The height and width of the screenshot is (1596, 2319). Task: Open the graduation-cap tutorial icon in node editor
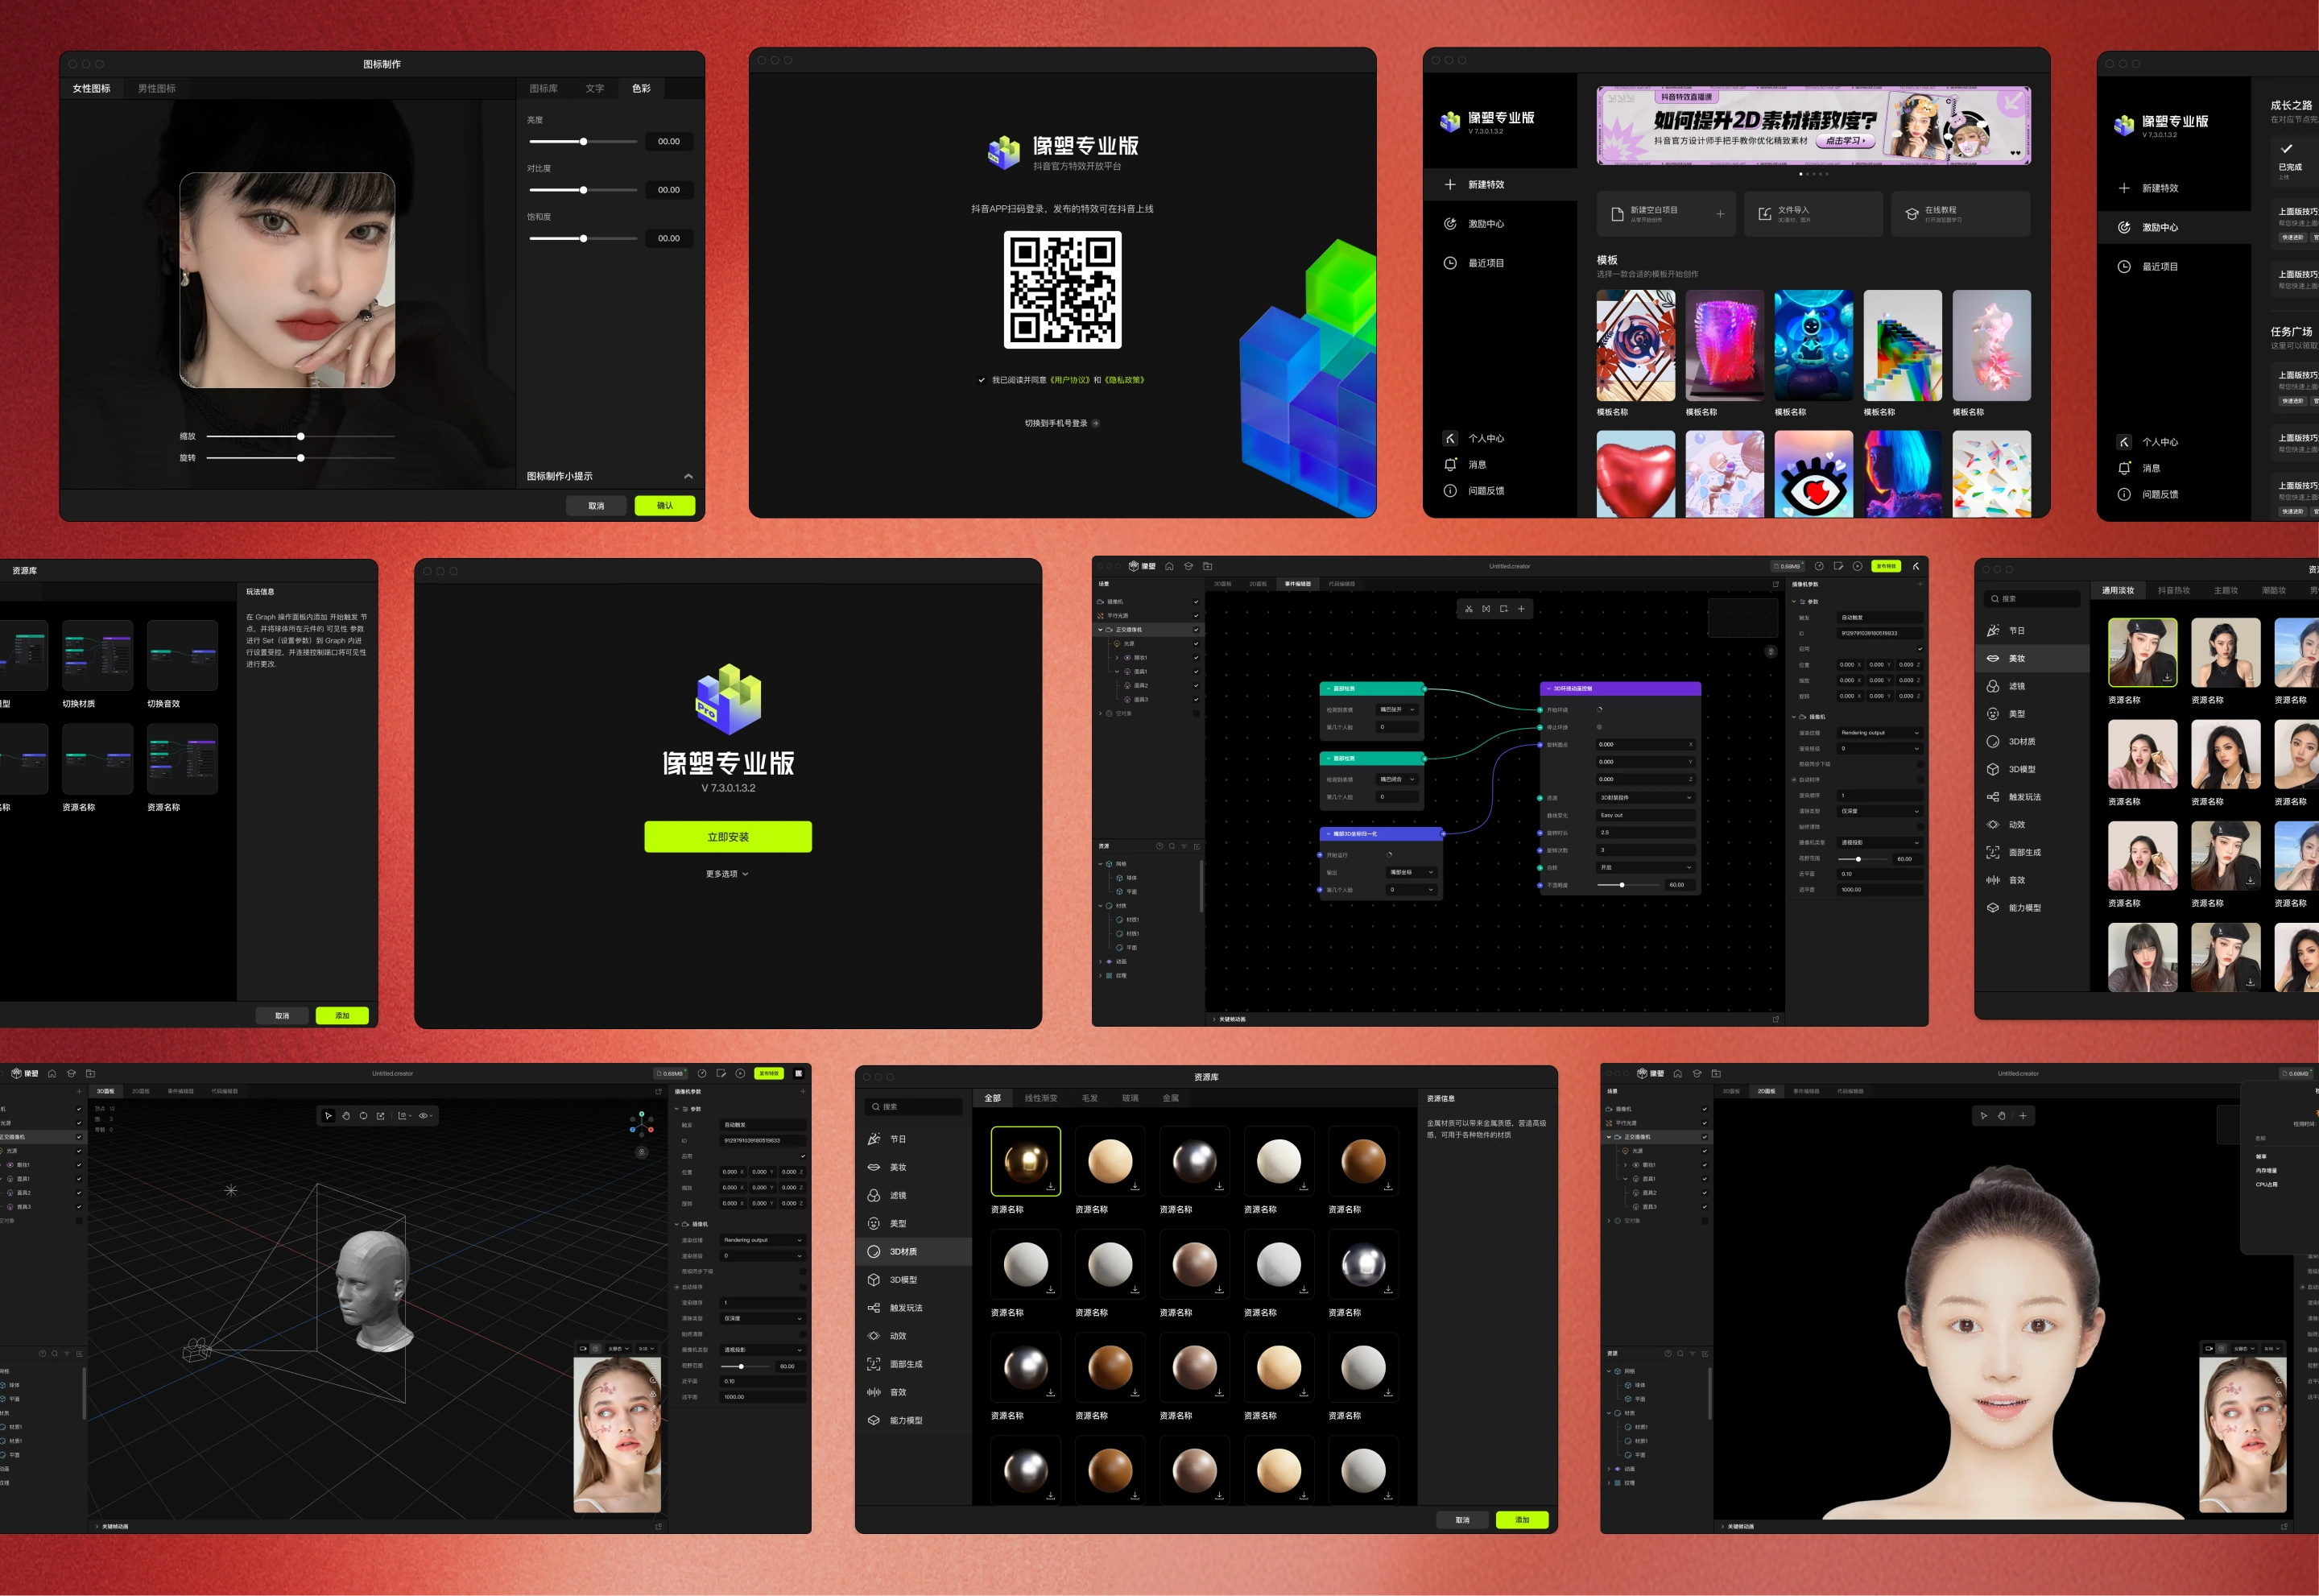pos(1188,566)
